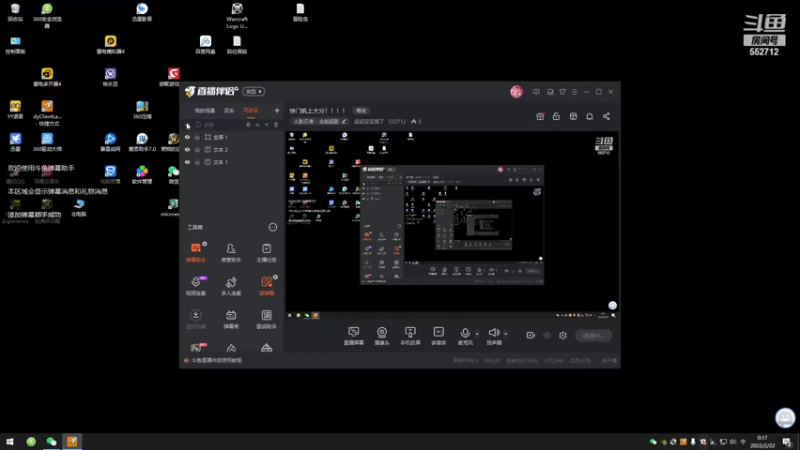The image size is (800, 450).
Task: Open the layout box icon beside the bell
Action: (573, 116)
